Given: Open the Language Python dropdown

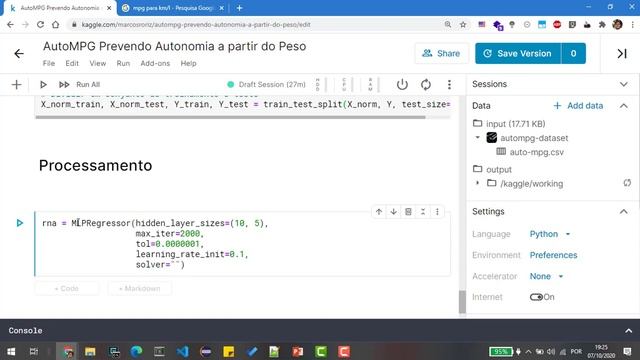Looking at the screenshot, I should pos(549,234).
